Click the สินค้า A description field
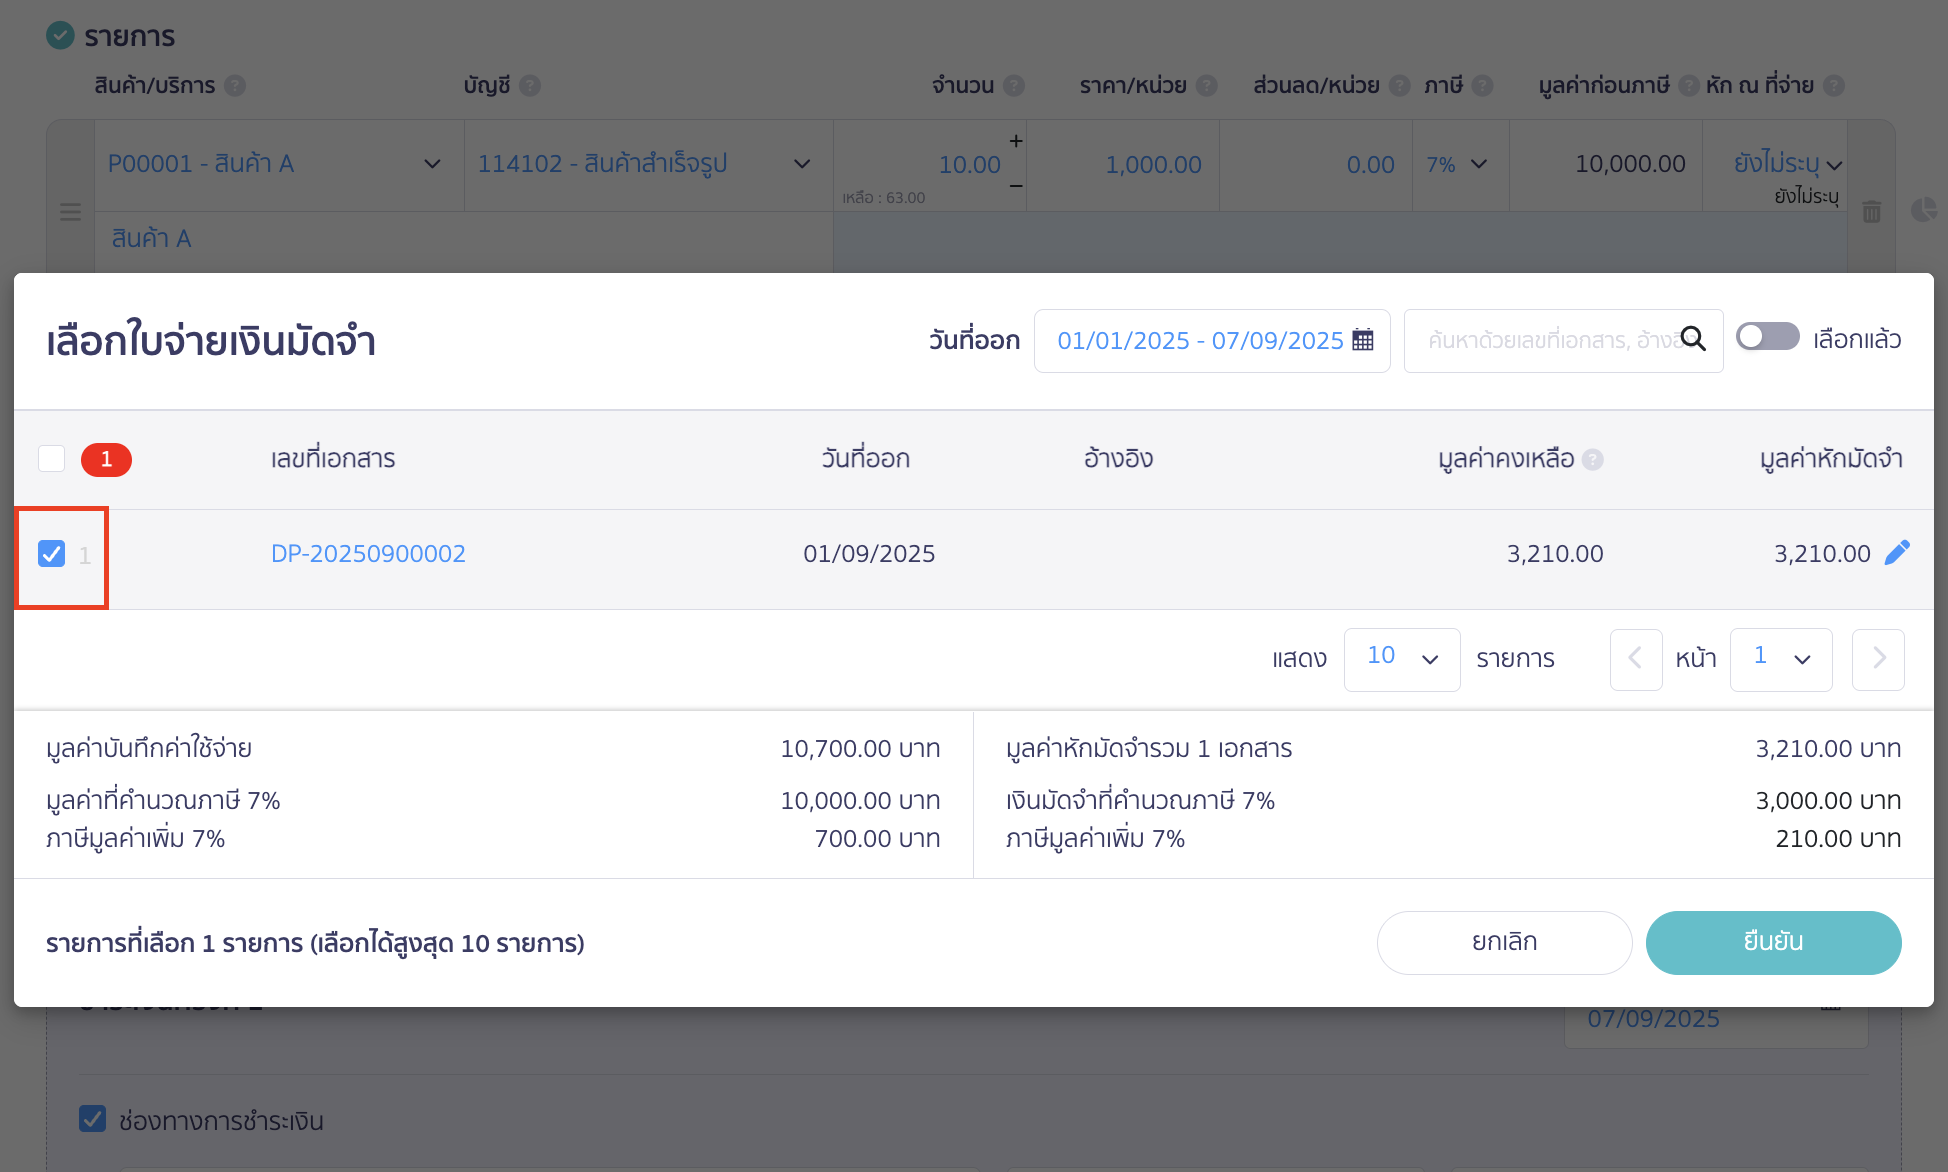This screenshot has height=1172, width=1948. click(464, 240)
